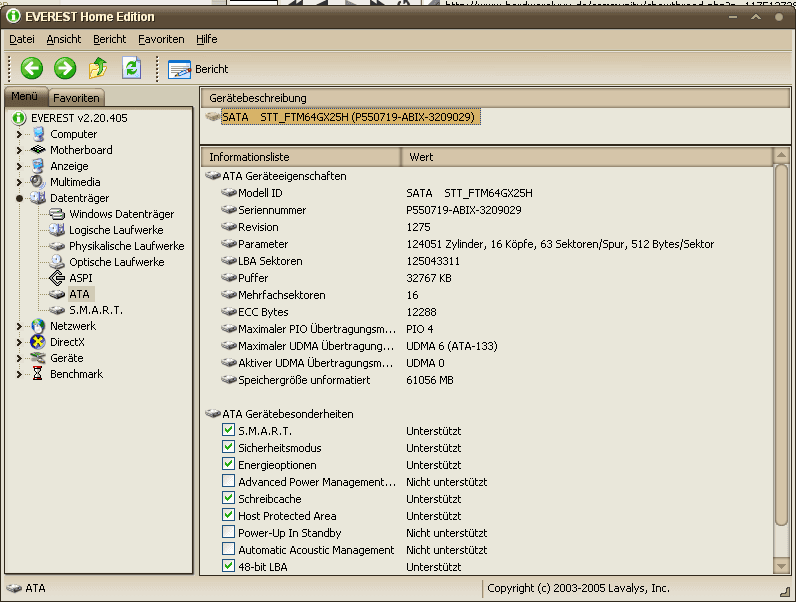796x602 pixels.
Task: Open the Hilfe menu
Action: tap(207, 39)
